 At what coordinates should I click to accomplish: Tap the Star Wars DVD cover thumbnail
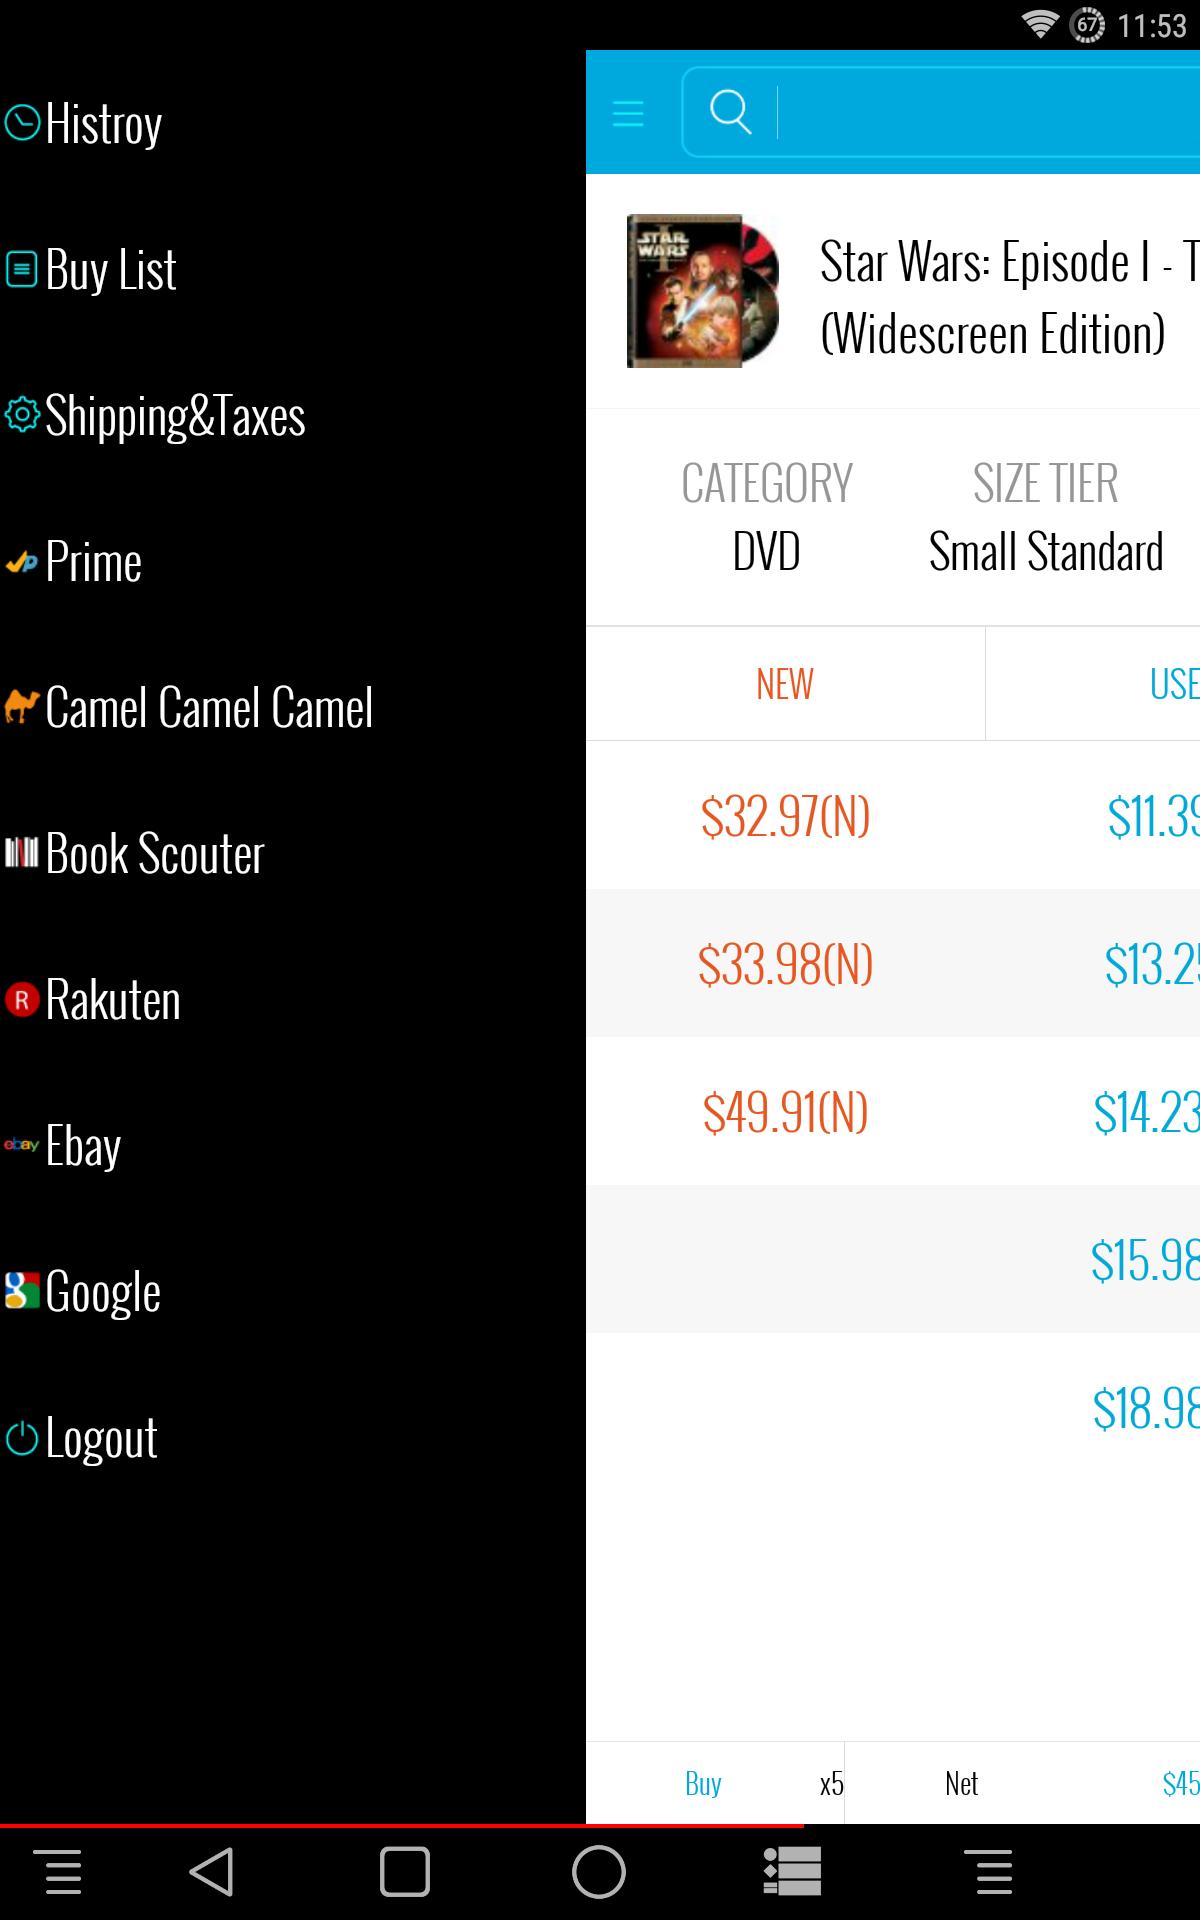pyautogui.click(x=702, y=291)
